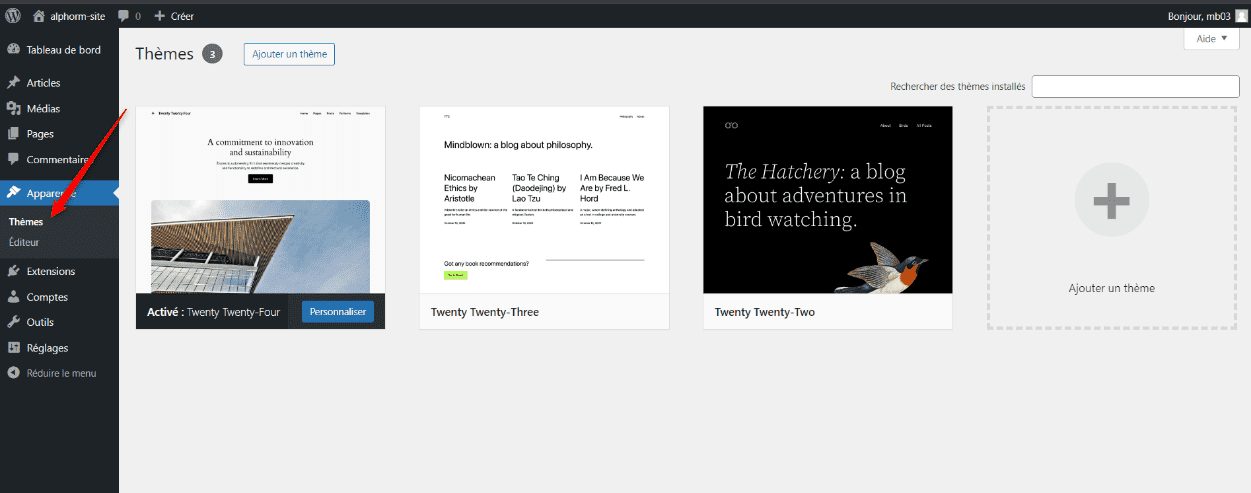Open the comments bubble icon in admin bar
The width and height of the screenshot is (1251, 493).
click(123, 17)
